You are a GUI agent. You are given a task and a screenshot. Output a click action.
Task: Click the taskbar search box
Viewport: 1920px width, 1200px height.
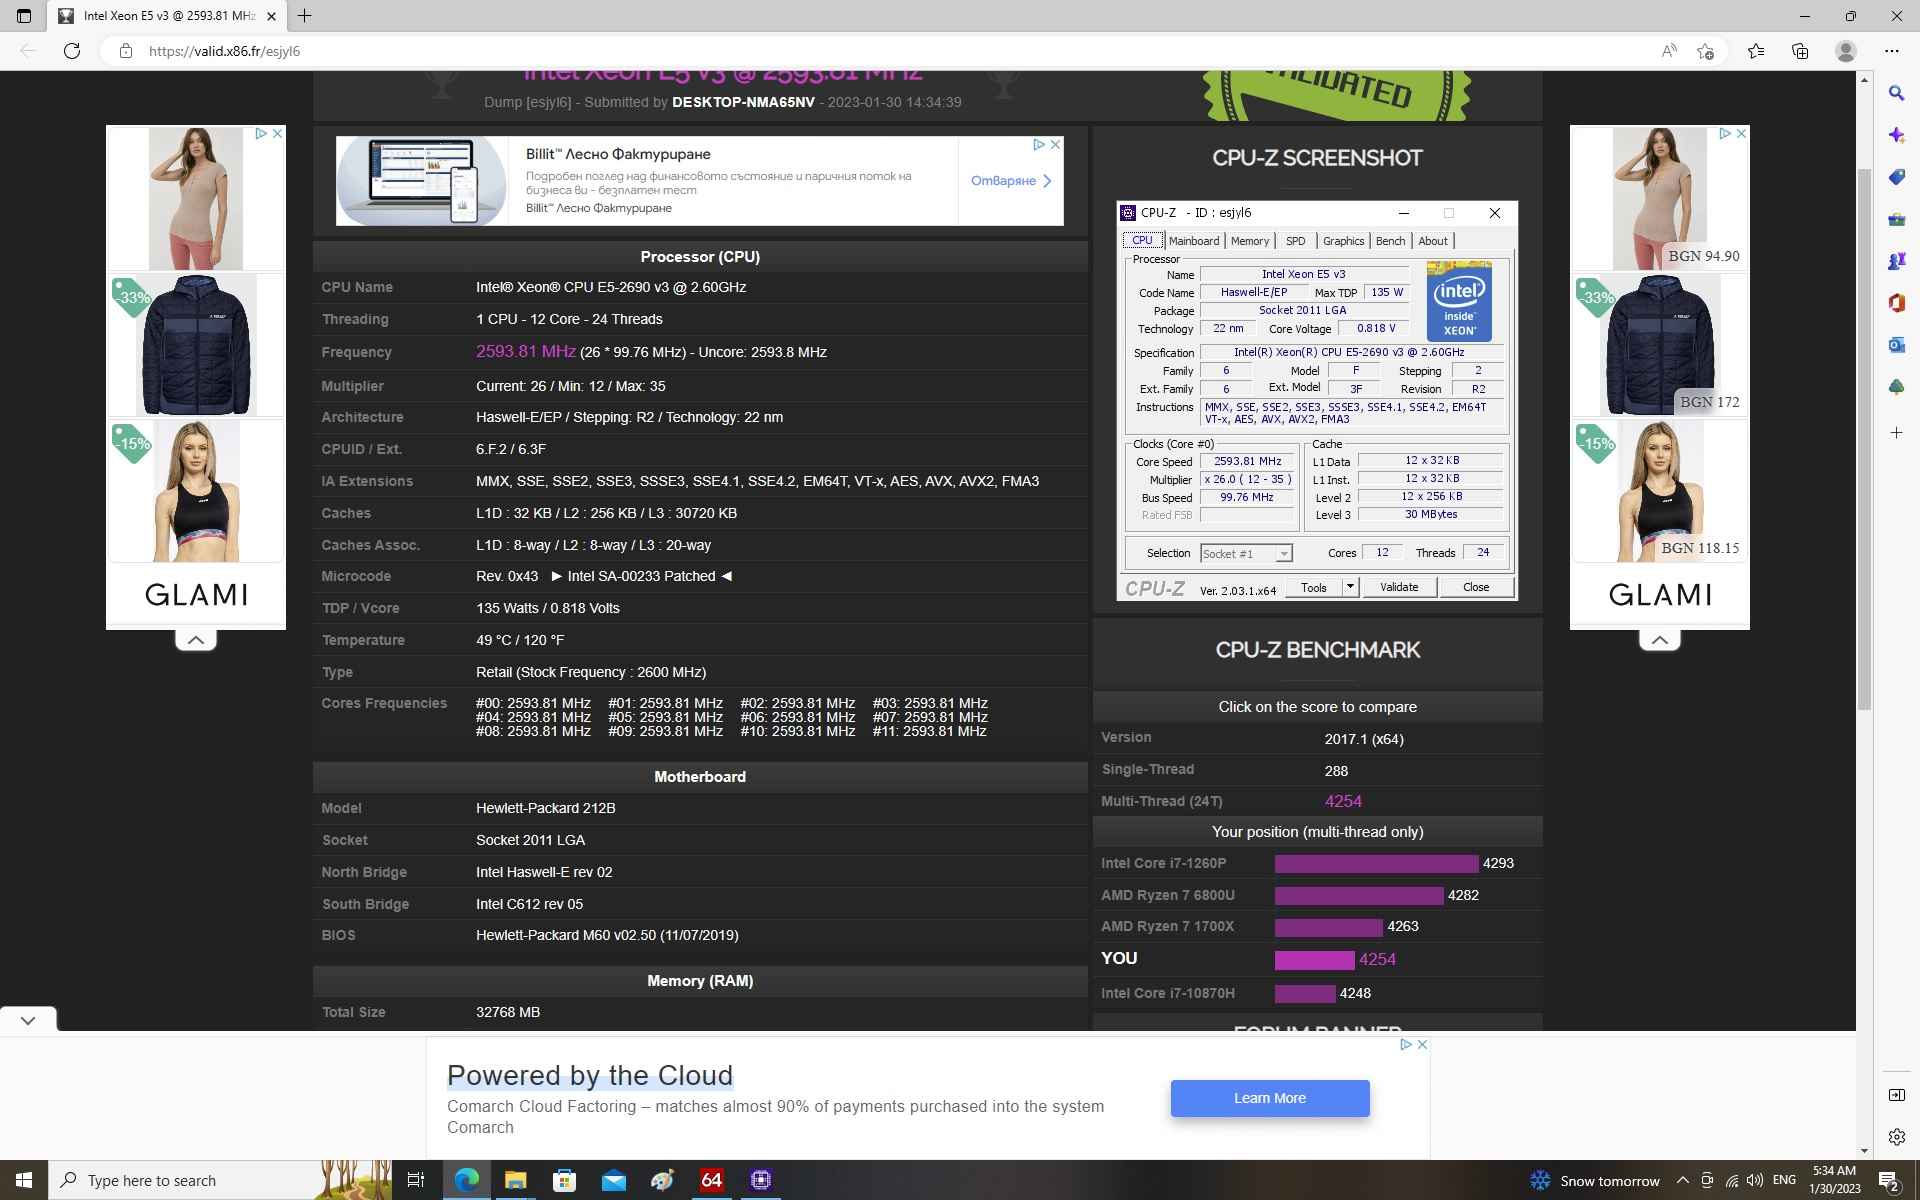click(x=220, y=1180)
